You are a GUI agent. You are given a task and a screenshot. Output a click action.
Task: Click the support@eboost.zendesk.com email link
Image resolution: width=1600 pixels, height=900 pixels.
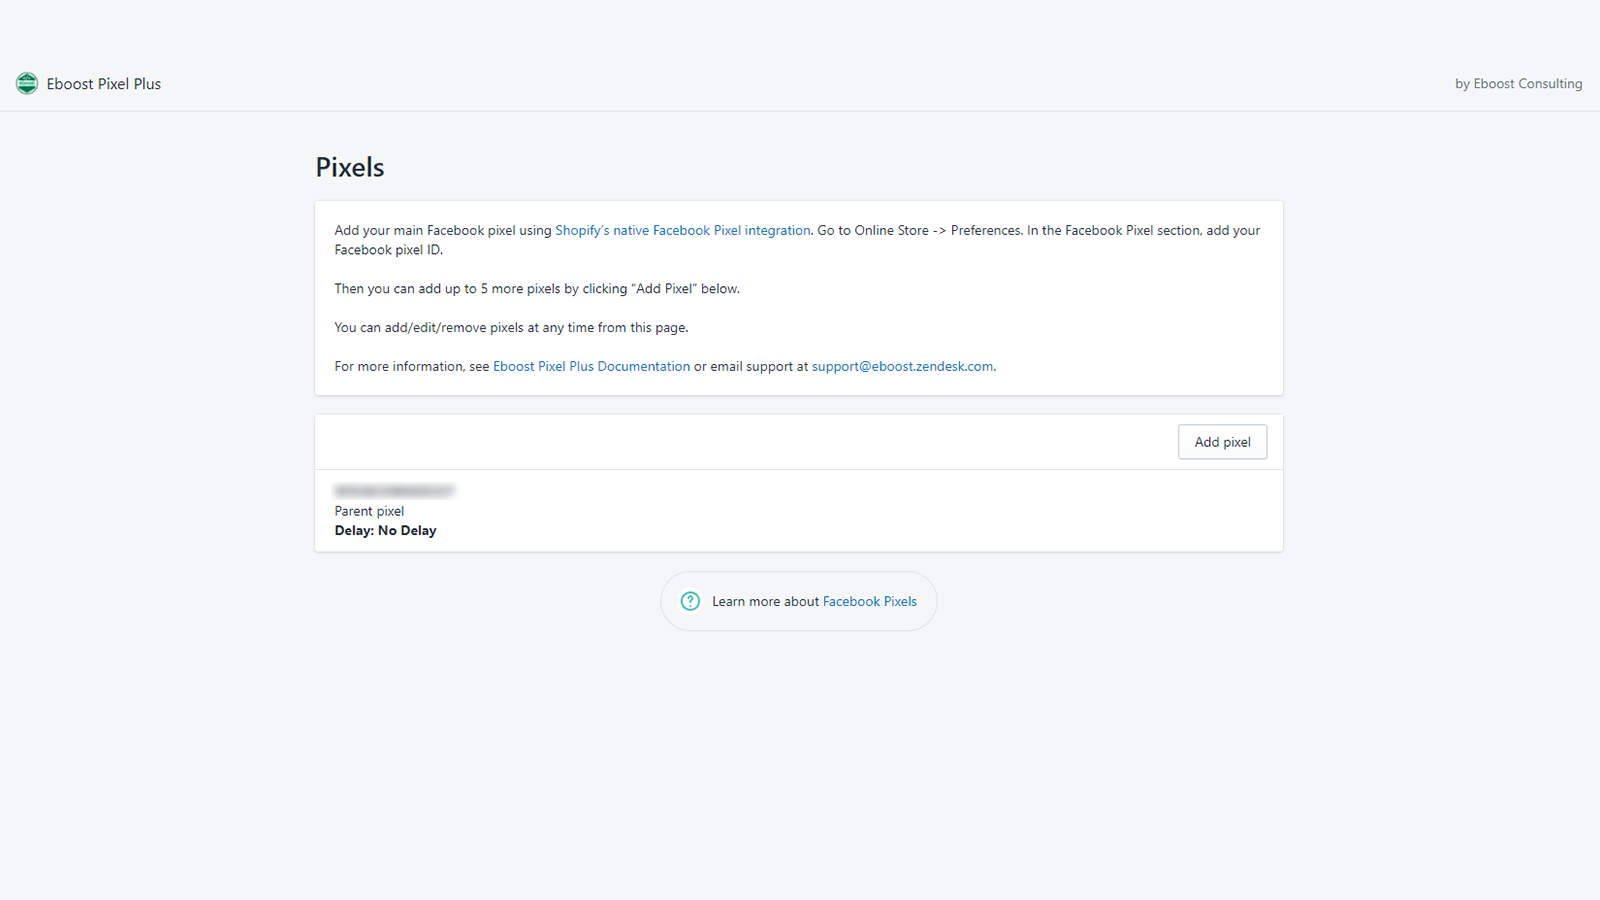[902, 366]
